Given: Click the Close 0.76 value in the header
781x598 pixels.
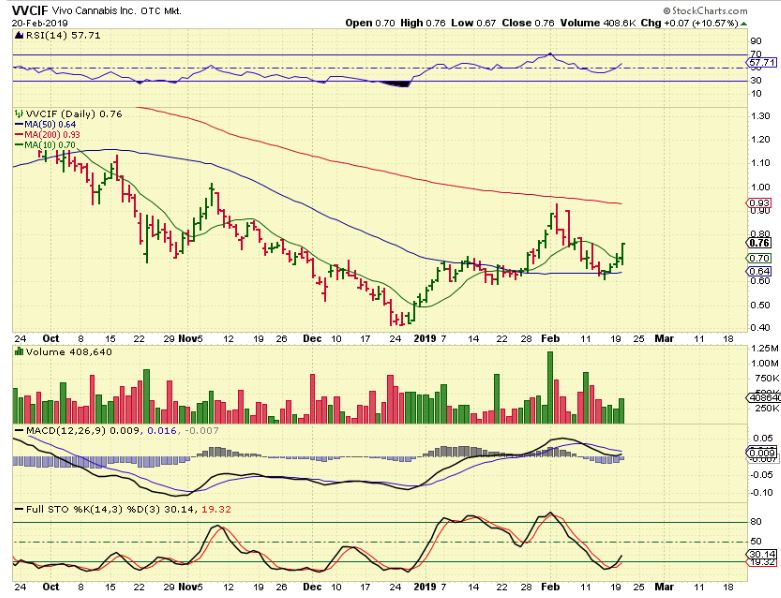Looking at the screenshot, I should point(528,23).
